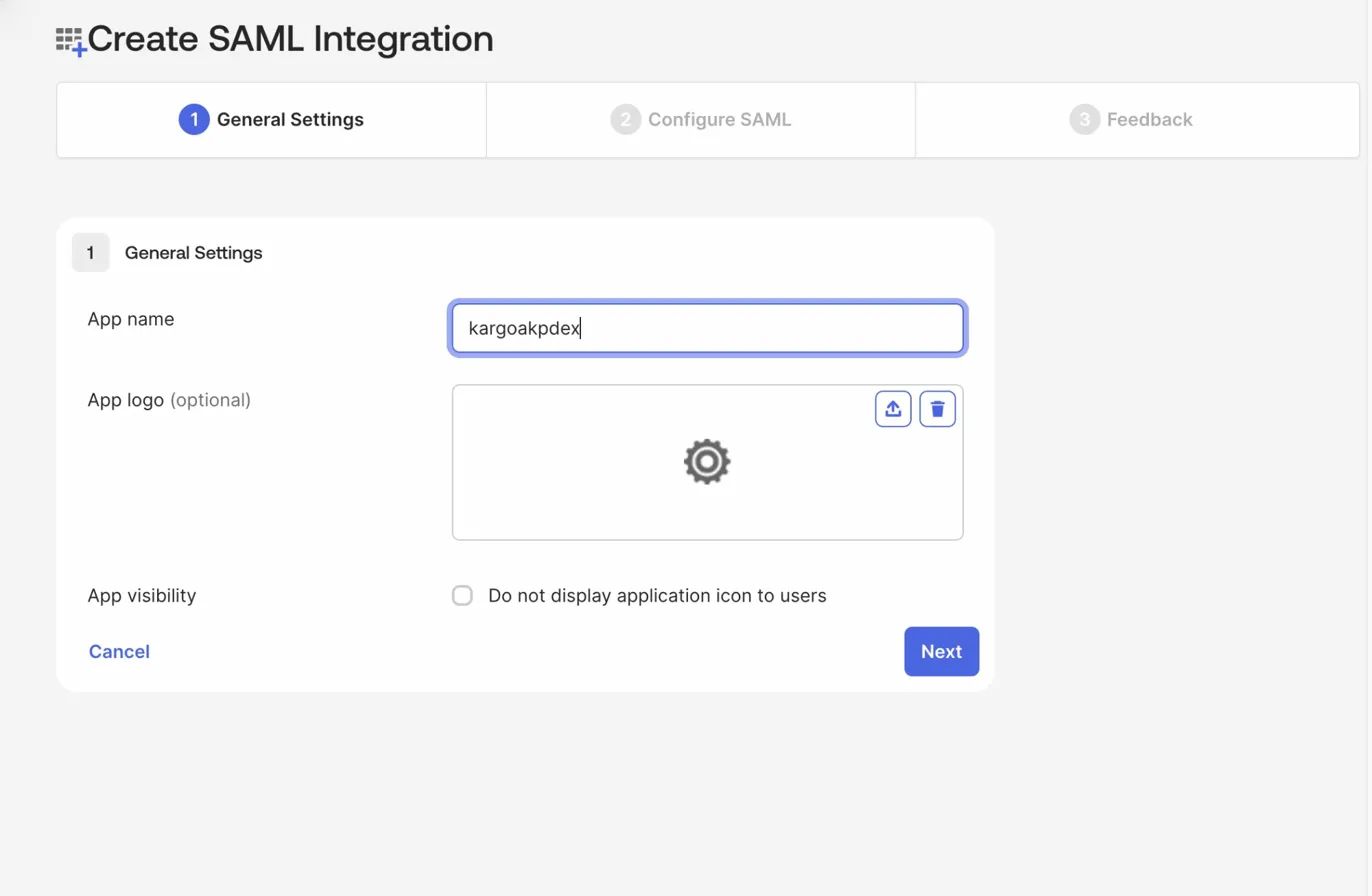Screen dimensions: 1372x896
Task: Click the 'App visibility' label
Action: [x=142, y=596]
